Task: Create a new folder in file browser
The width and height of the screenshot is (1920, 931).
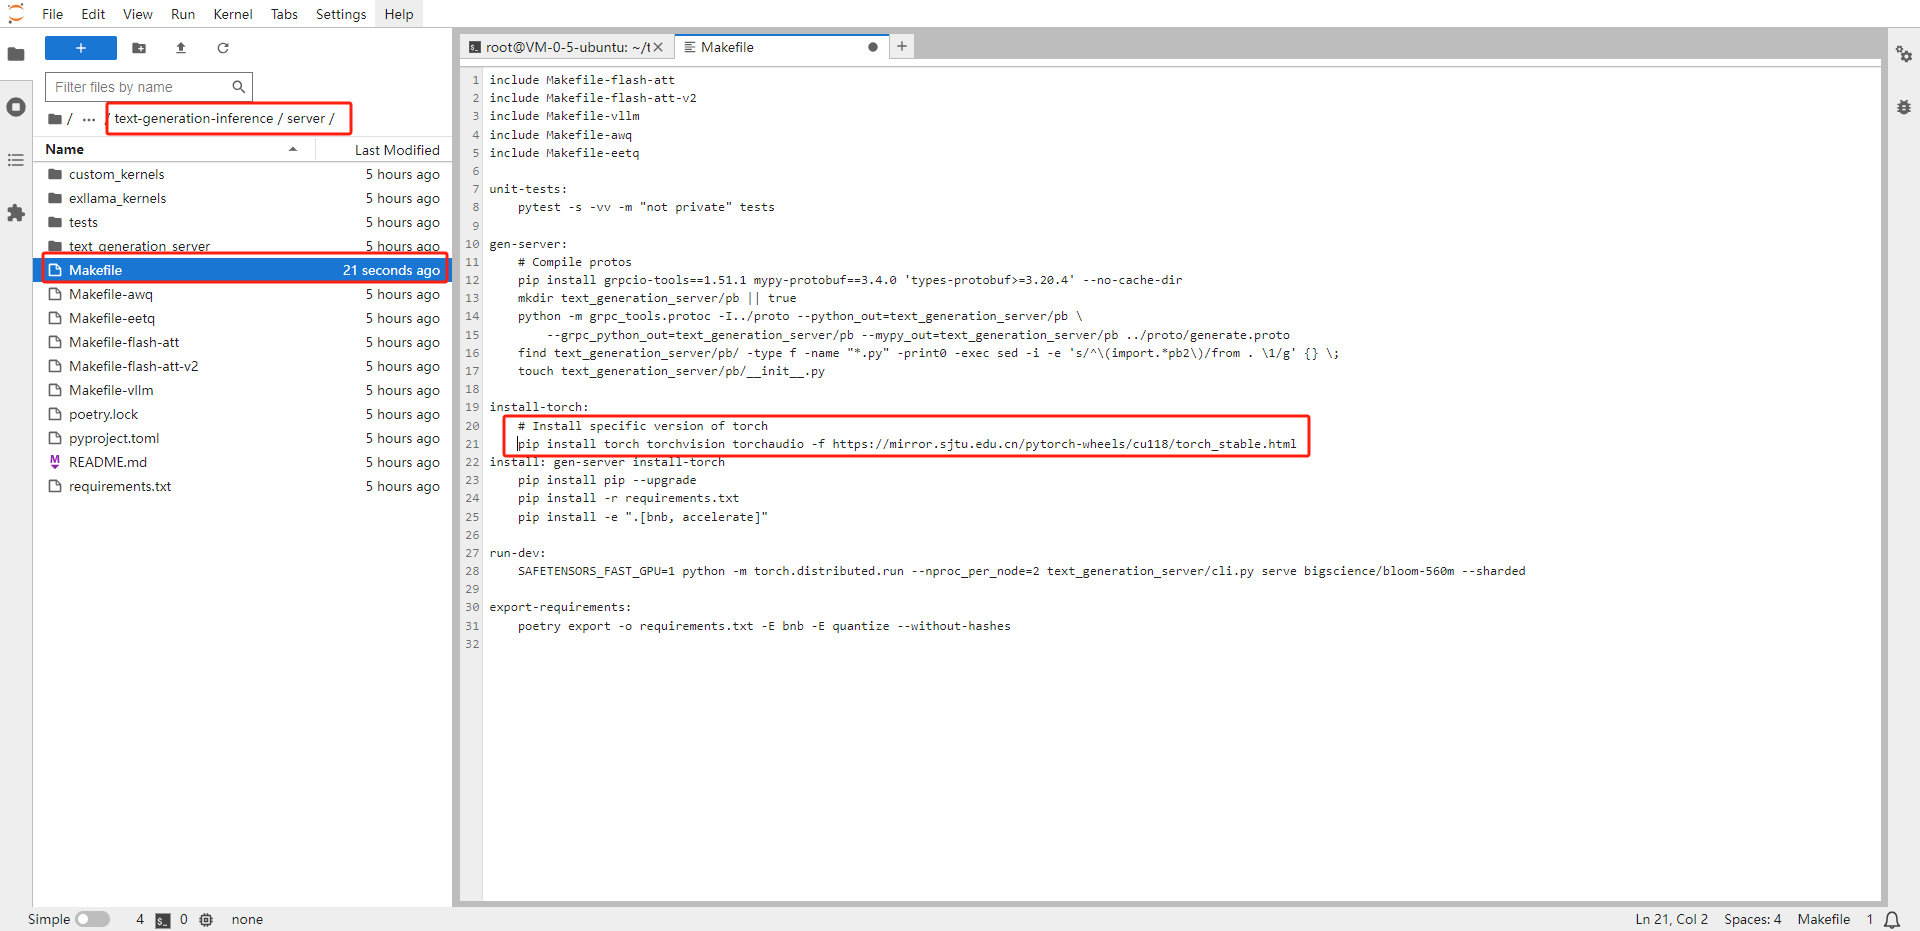Action: click(139, 48)
